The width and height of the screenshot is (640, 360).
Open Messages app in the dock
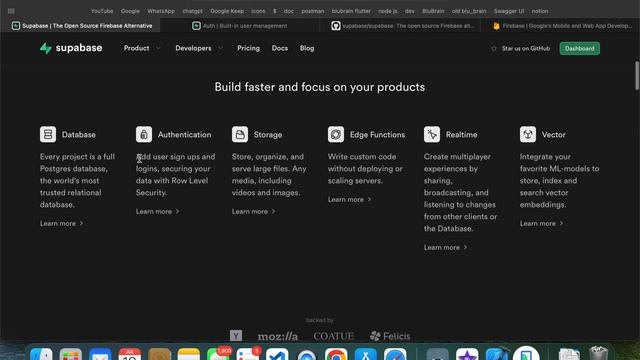coord(218,354)
